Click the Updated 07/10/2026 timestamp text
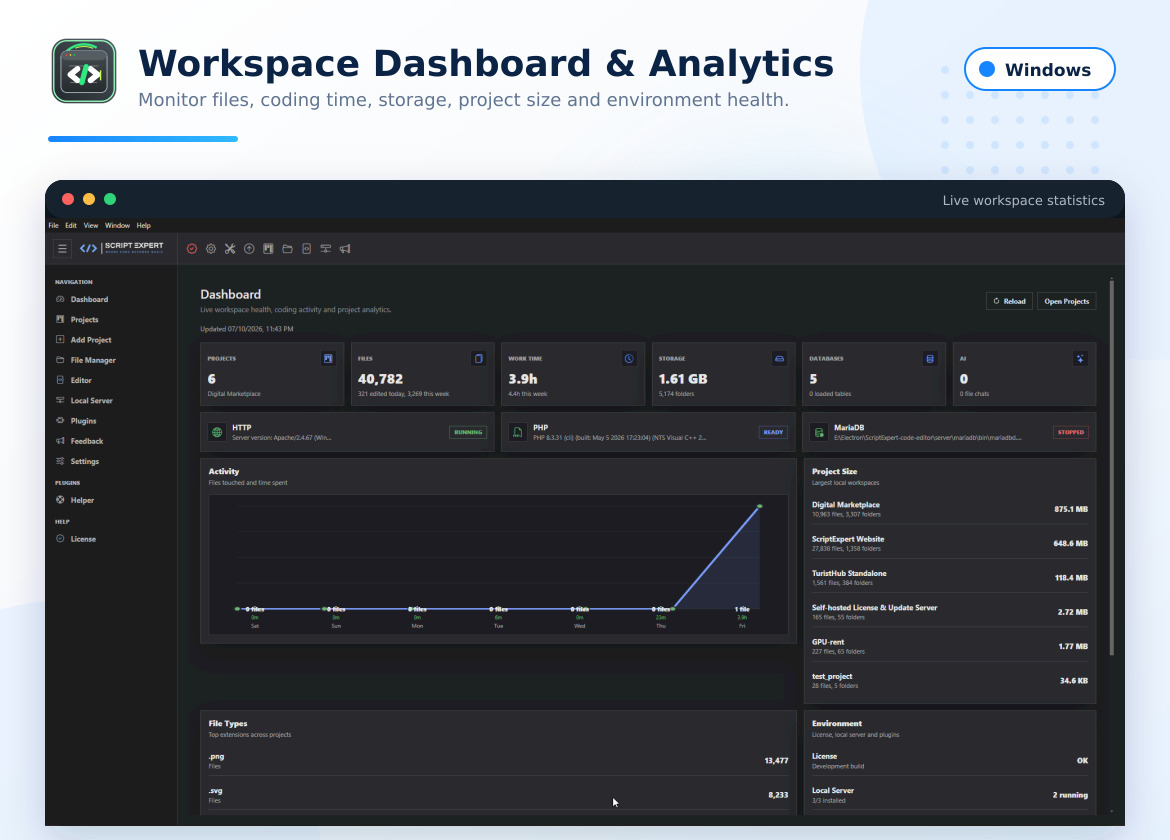Viewport: 1170px width, 840px height. 247,329
